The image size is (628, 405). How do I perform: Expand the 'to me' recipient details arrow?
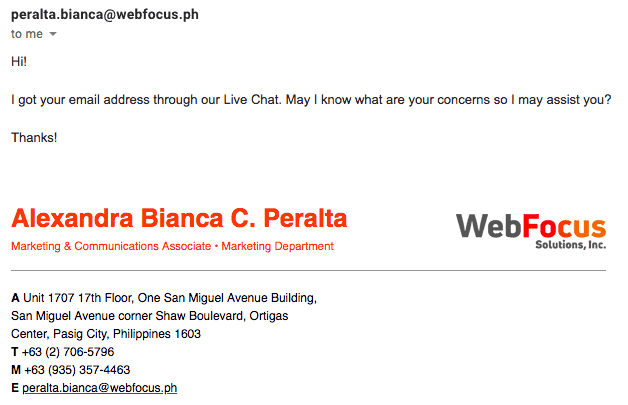point(53,34)
